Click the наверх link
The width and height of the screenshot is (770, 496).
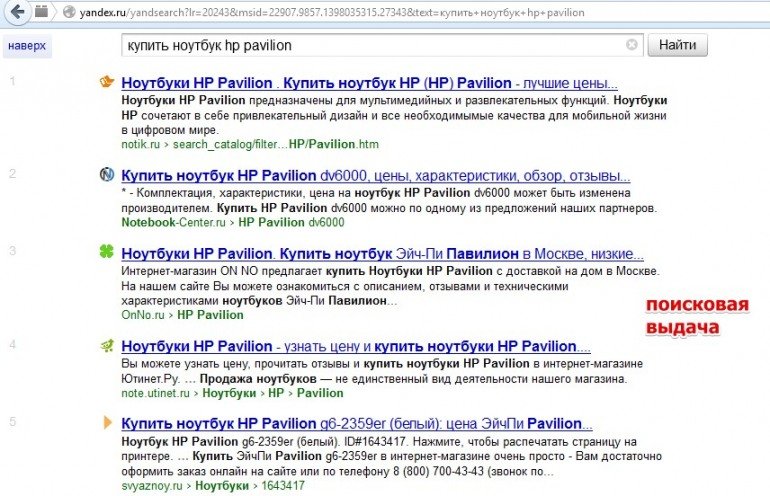coord(25,47)
